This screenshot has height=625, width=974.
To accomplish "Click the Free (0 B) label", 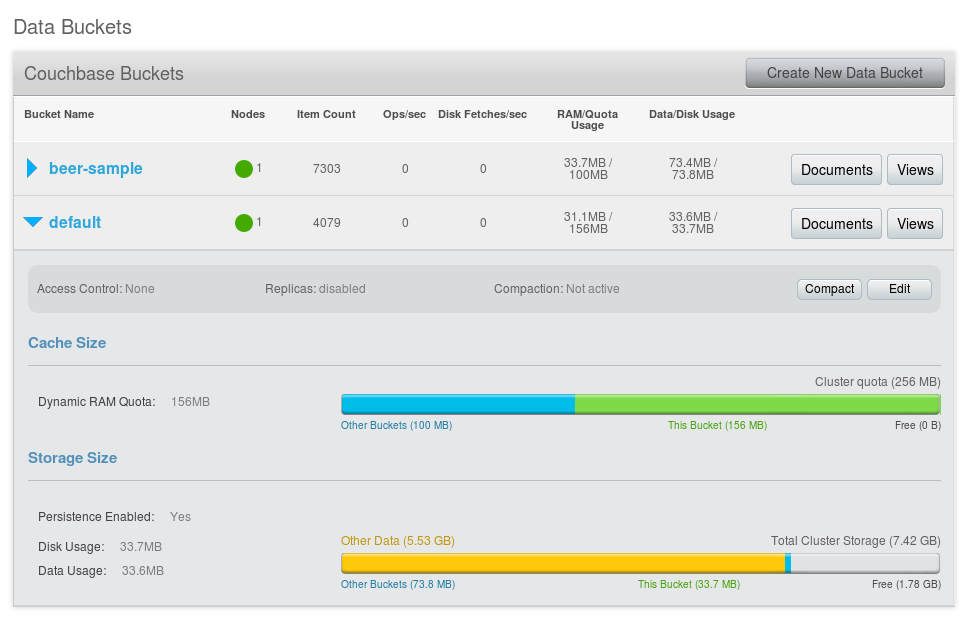I will 918,426.
